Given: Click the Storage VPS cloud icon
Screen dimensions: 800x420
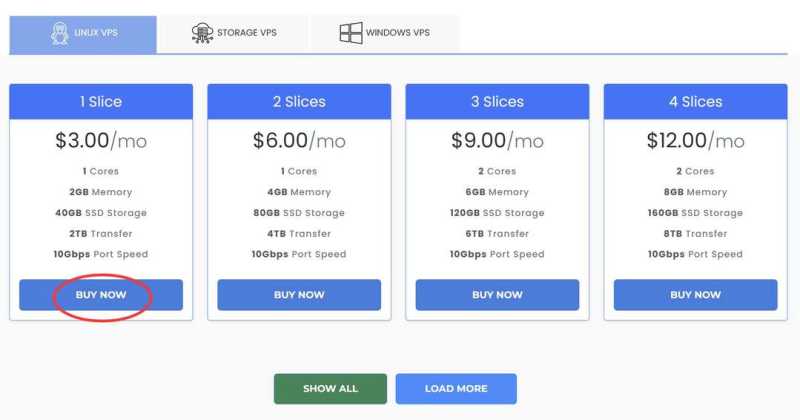Looking at the screenshot, I should point(202,33).
